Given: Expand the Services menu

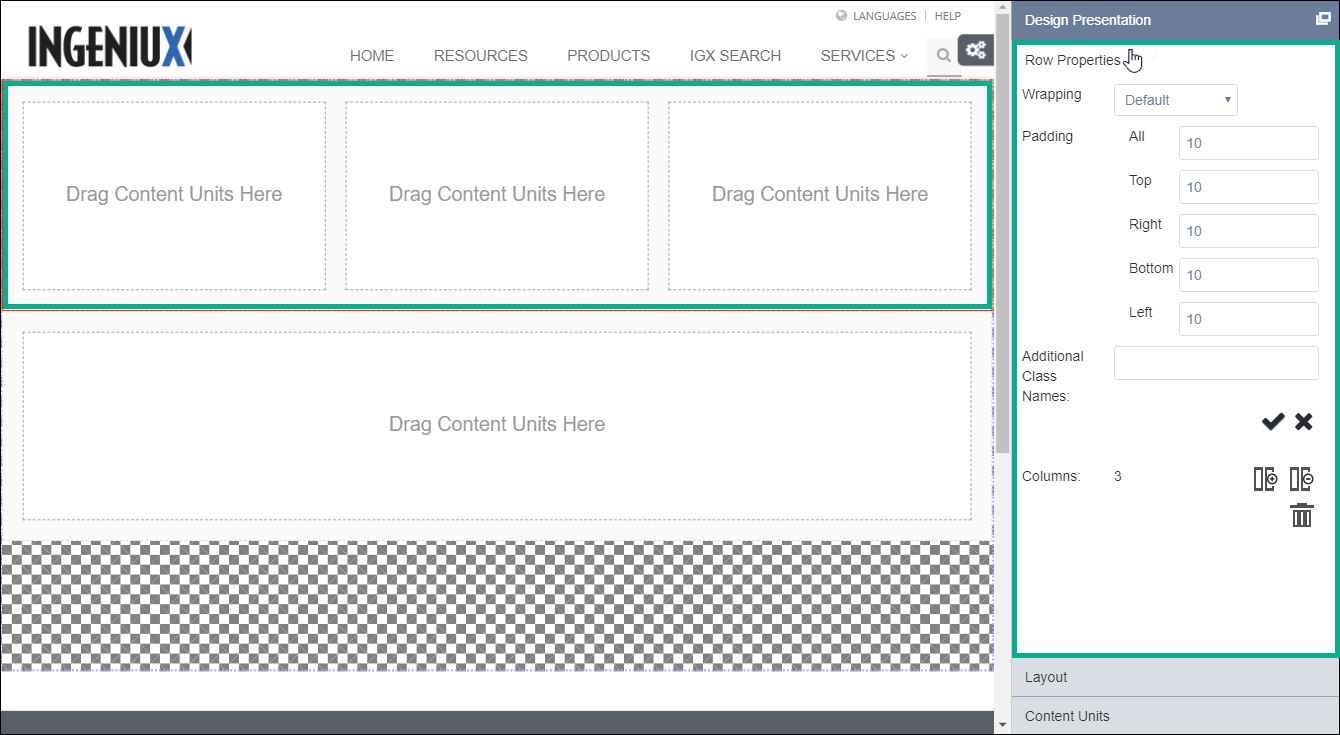Looking at the screenshot, I should pyautogui.click(x=864, y=56).
